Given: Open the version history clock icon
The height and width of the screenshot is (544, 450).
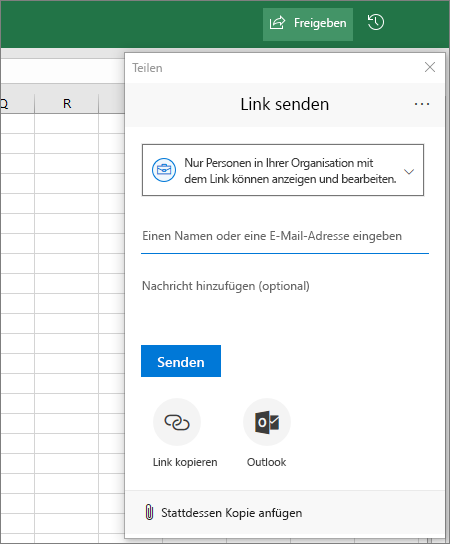Looking at the screenshot, I should (376, 23).
